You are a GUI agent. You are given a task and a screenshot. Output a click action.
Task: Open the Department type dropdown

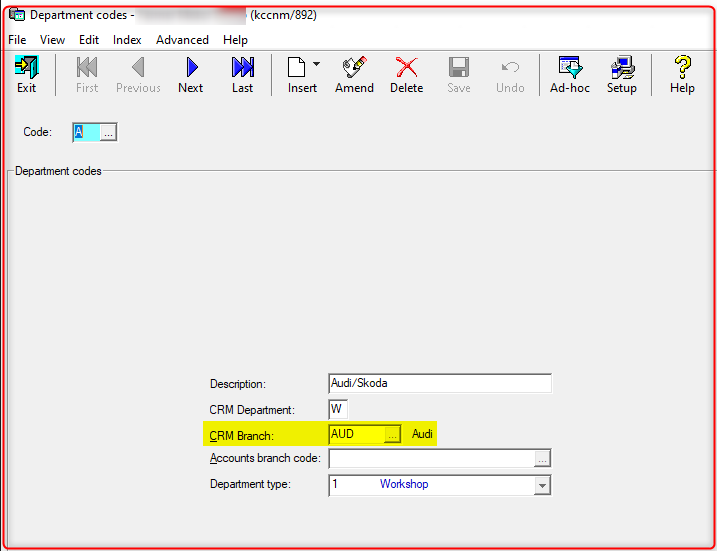pyautogui.click(x=542, y=485)
